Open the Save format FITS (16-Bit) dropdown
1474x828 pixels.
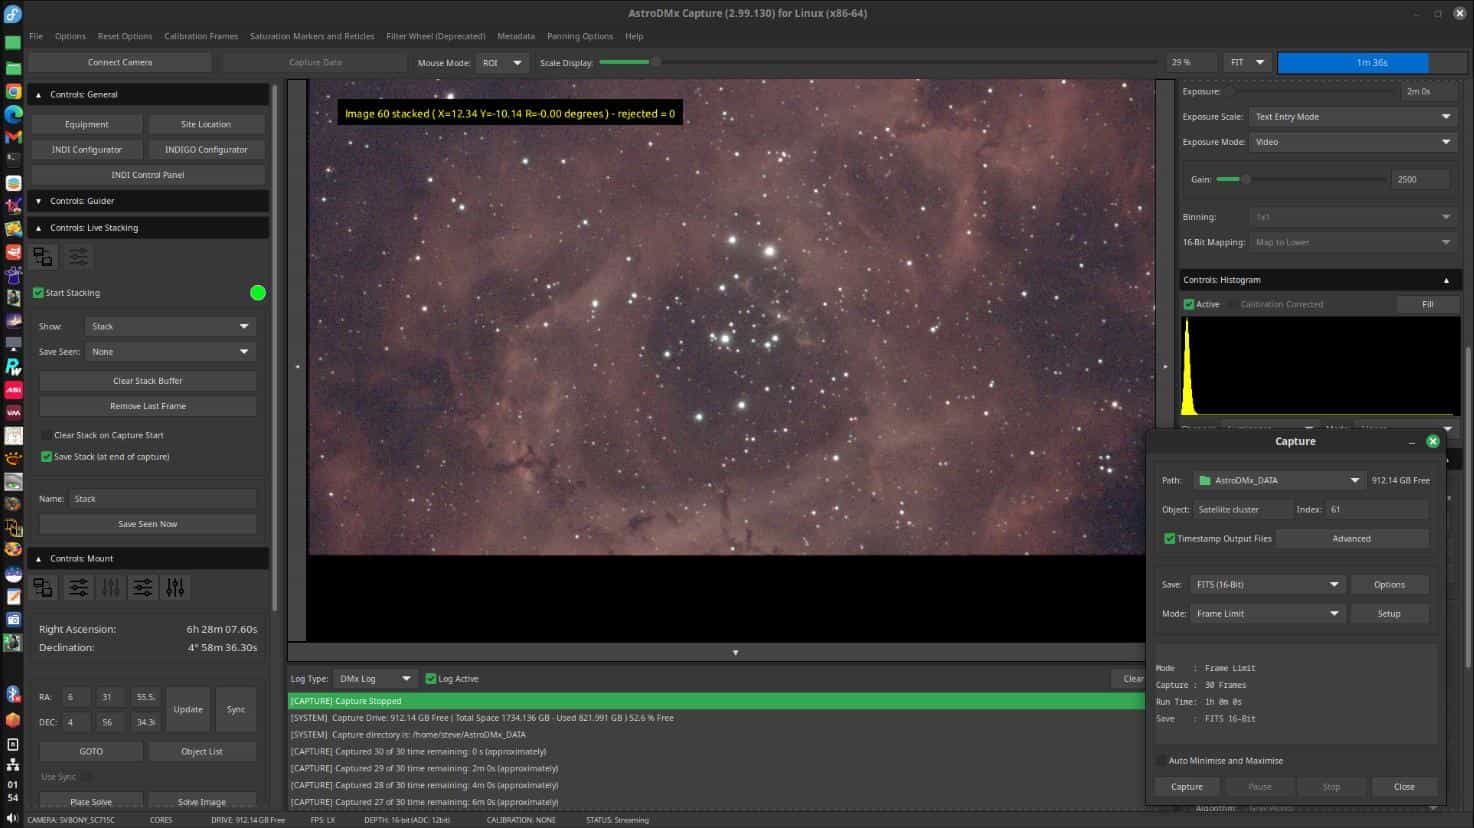pyautogui.click(x=1266, y=585)
